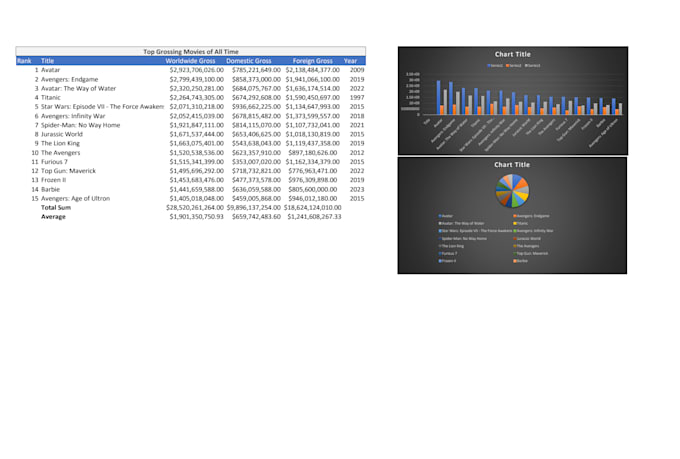Select the Star Wars: Episode VII table cell
680x459 pixels.
pyautogui.click(x=102, y=107)
